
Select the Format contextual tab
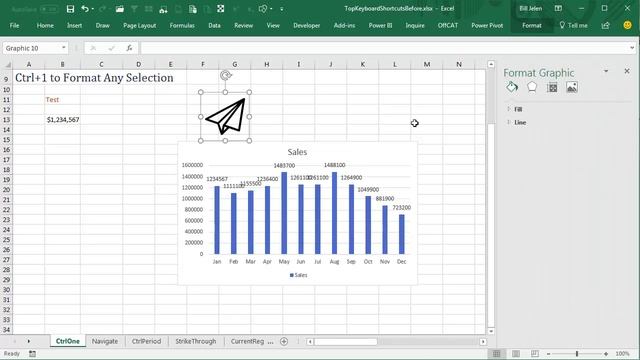(532, 25)
